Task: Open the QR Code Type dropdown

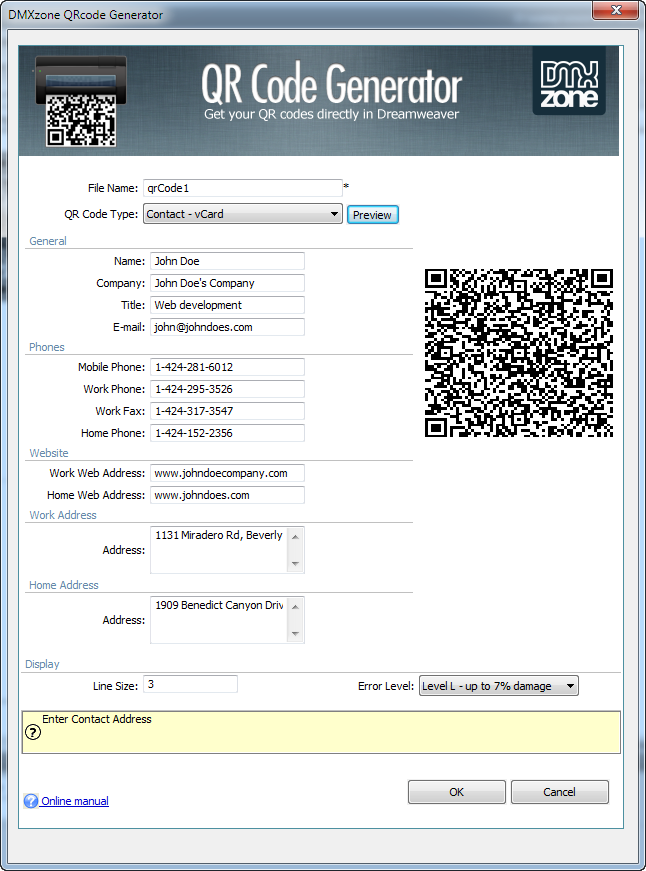Action: (243, 214)
